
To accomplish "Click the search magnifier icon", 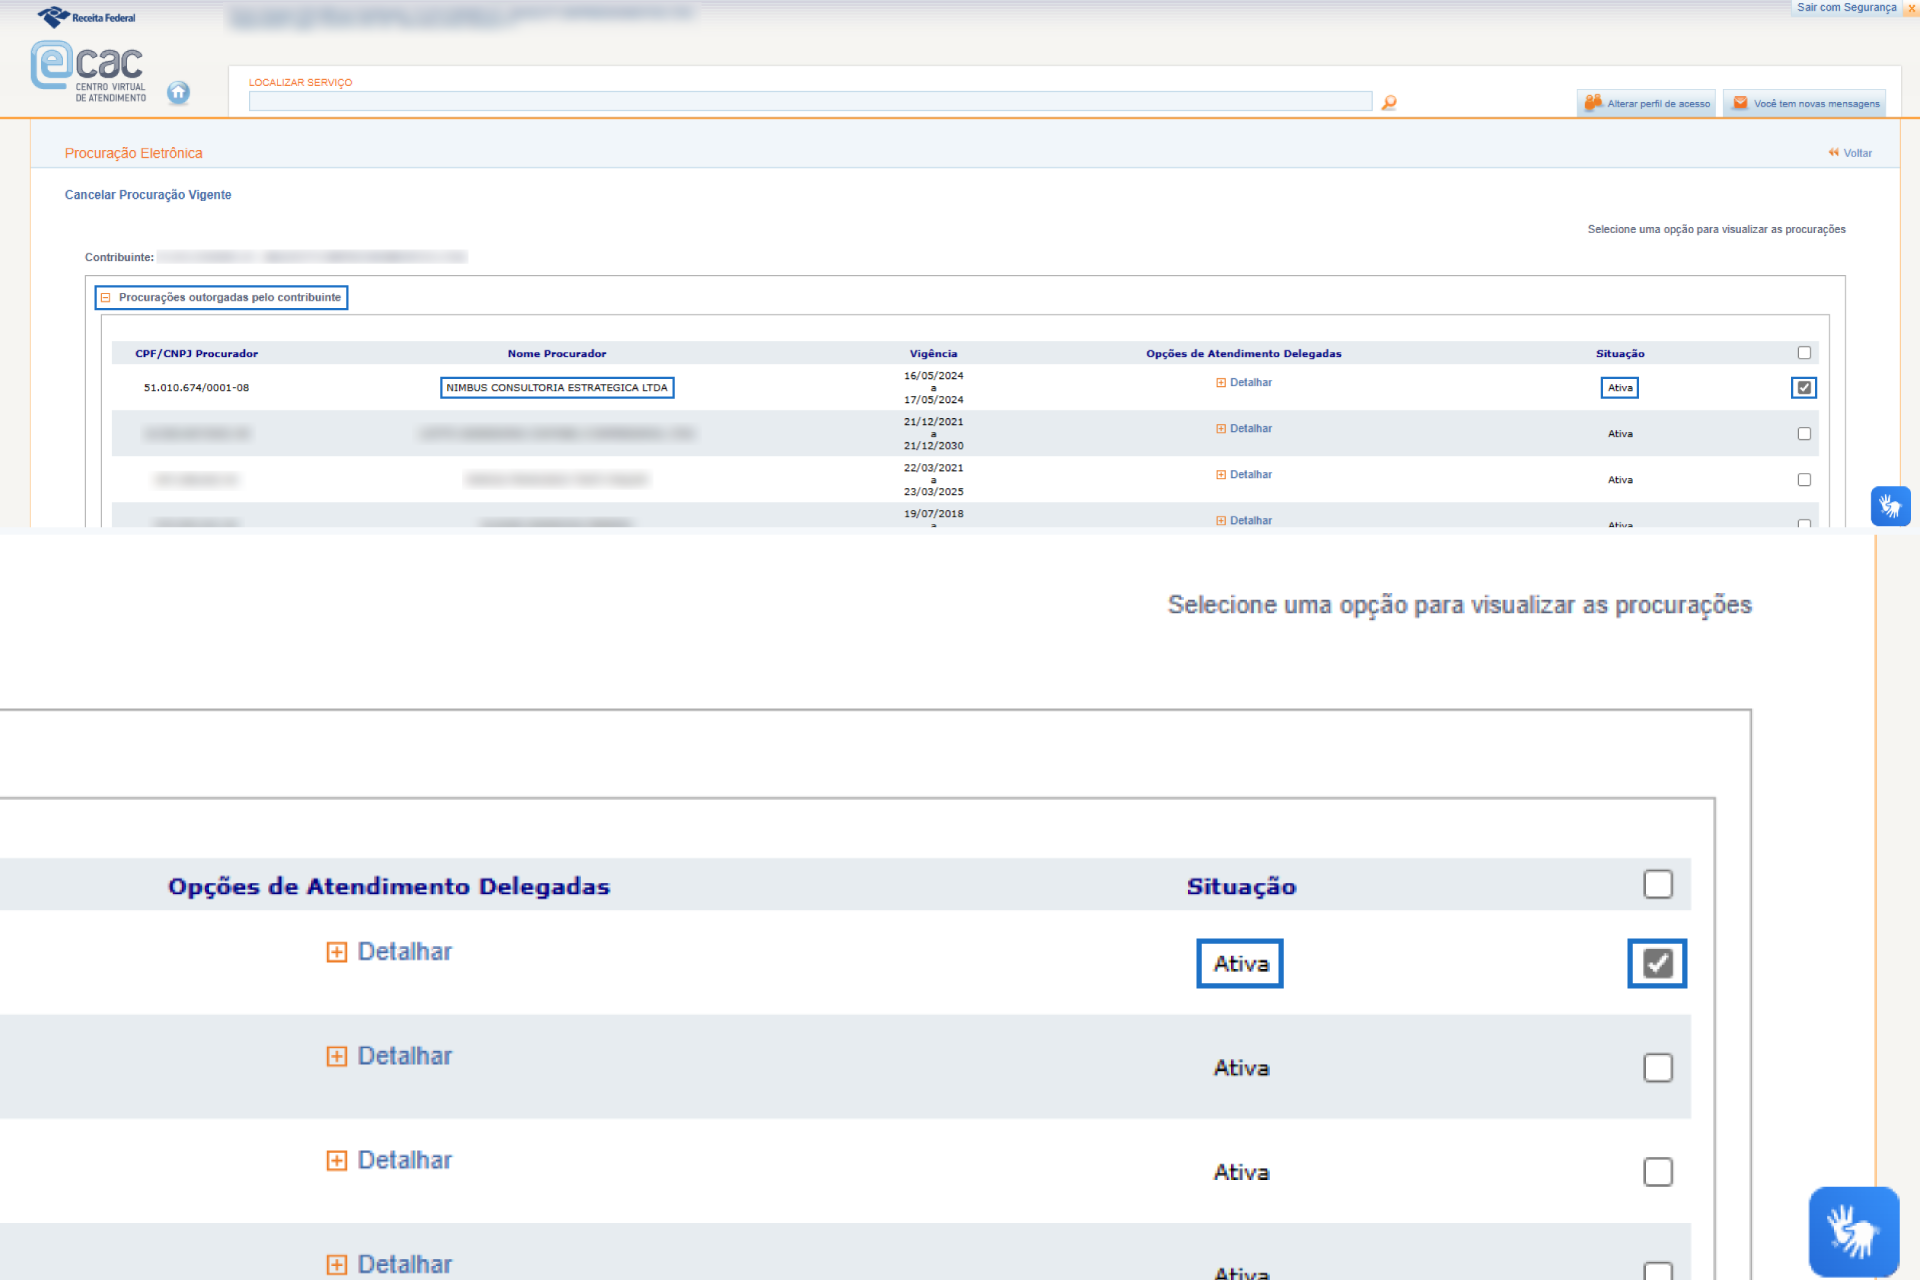I will pos(1388,102).
